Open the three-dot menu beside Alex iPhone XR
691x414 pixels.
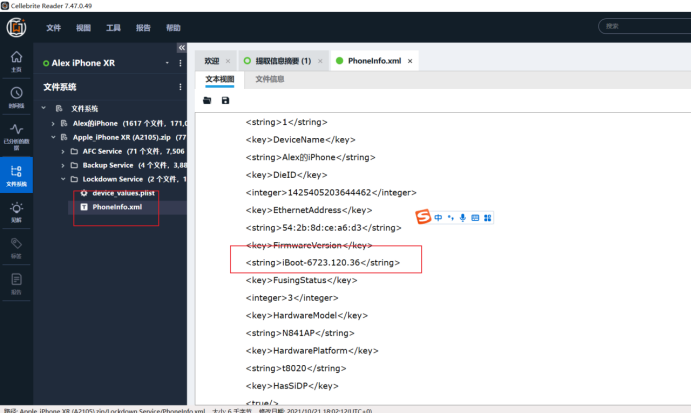click(x=180, y=63)
